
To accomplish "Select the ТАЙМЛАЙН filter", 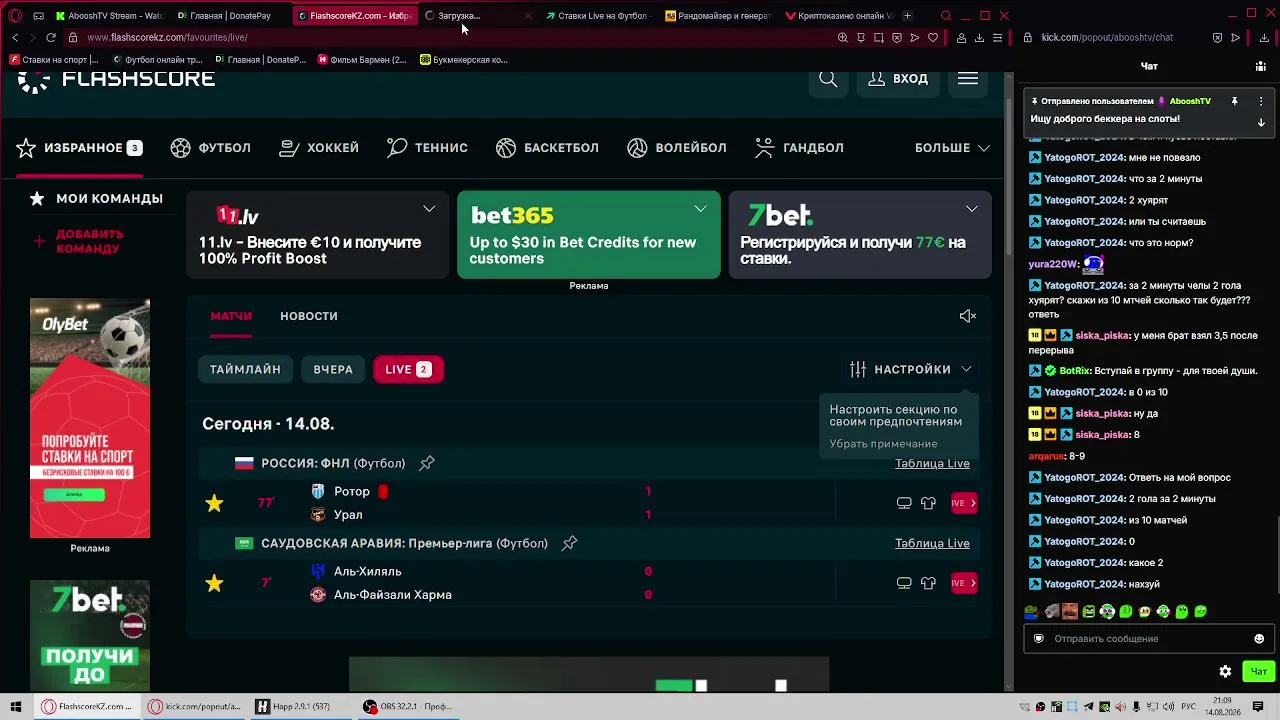I will point(245,369).
